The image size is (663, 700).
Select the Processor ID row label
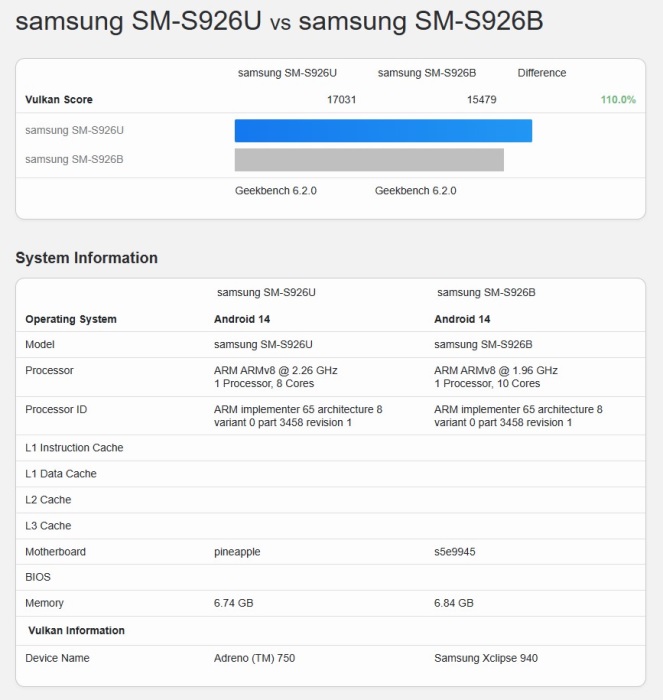(x=56, y=409)
